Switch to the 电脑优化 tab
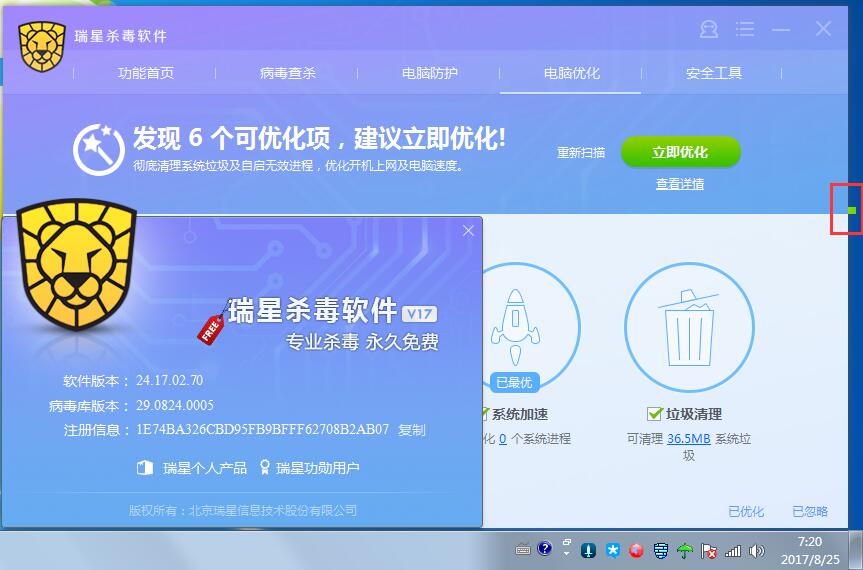 [571, 73]
